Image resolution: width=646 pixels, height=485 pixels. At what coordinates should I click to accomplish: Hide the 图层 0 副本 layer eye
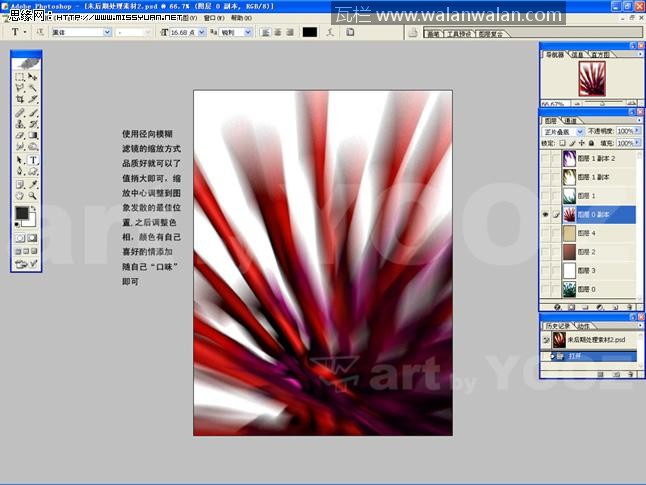pos(546,214)
